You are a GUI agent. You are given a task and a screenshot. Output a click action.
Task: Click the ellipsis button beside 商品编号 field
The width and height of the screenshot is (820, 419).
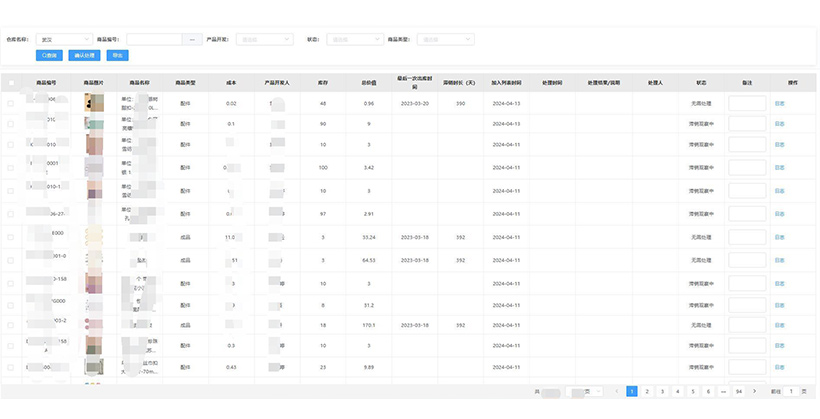(192, 39)
